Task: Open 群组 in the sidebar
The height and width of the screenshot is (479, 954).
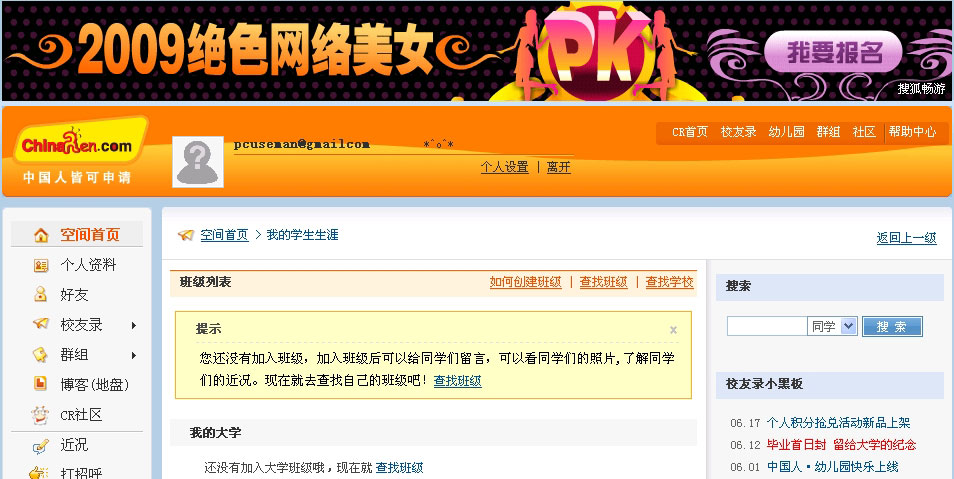Action: pos(74,354)
